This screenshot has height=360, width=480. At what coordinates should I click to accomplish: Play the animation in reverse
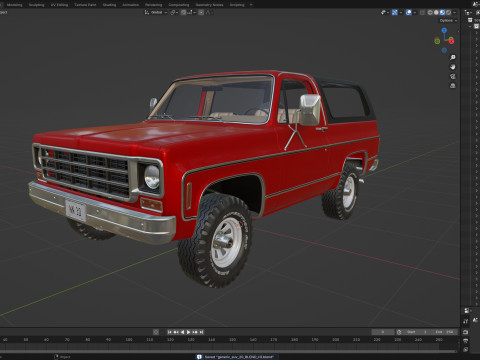click(x=182, y=332)
